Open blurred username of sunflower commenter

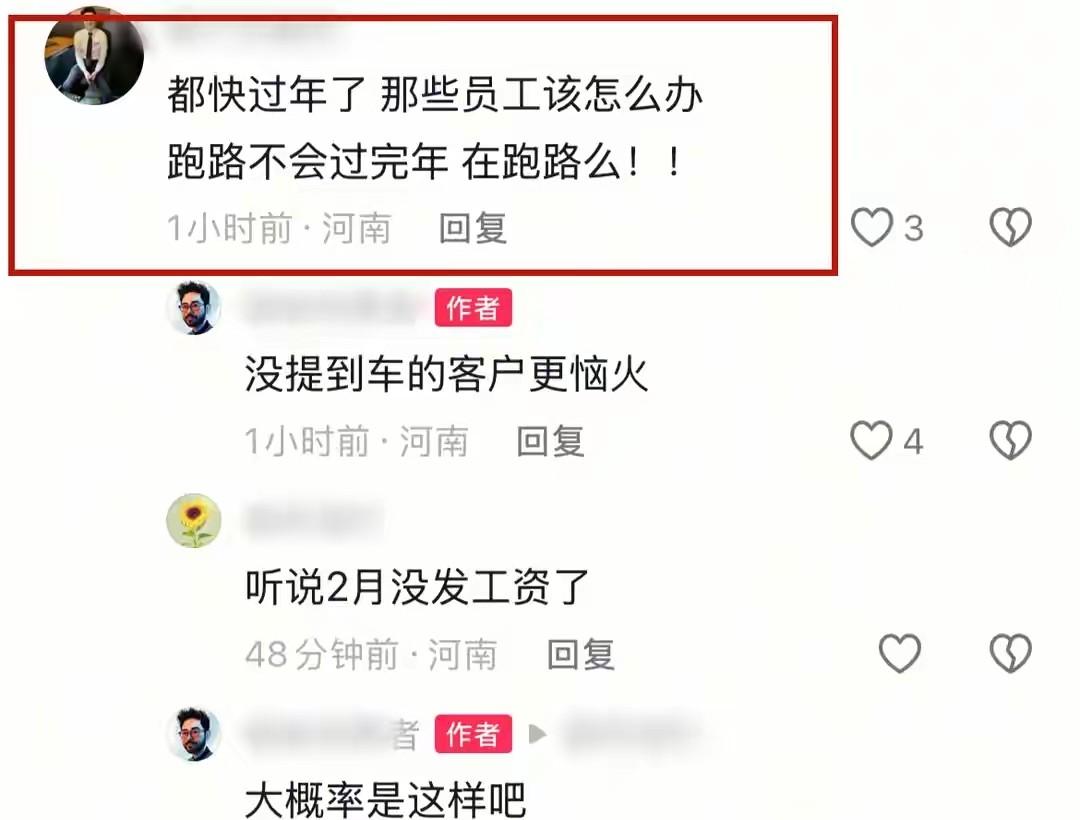313,521
